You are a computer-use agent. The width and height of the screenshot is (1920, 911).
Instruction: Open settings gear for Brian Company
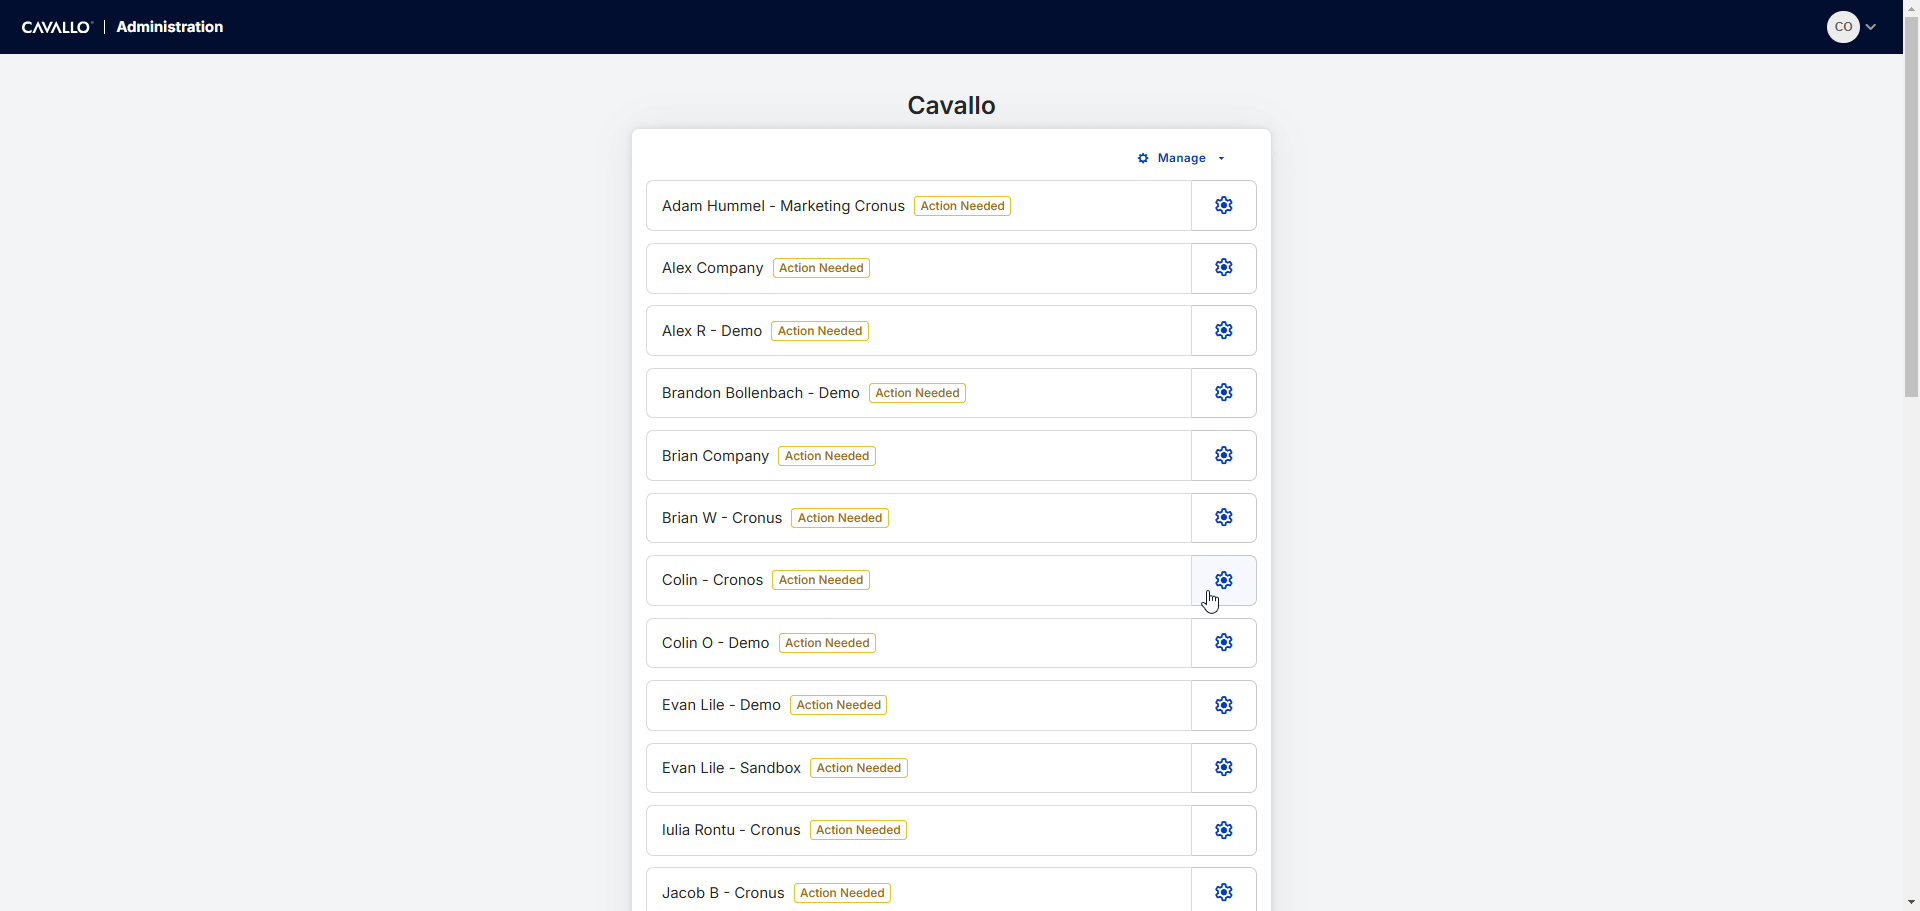click(1224, 455)
